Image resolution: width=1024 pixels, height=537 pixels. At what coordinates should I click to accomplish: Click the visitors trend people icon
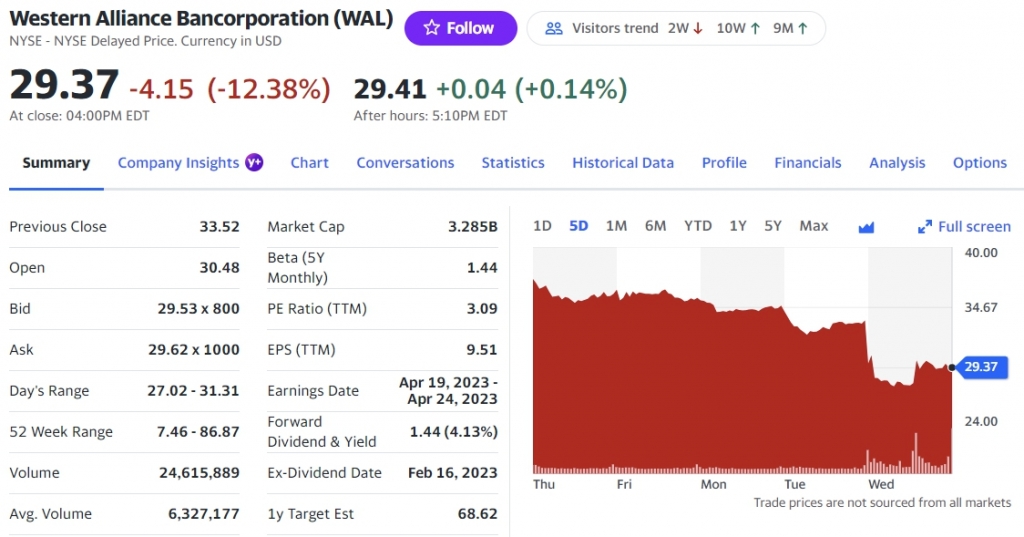click(554, 28)
